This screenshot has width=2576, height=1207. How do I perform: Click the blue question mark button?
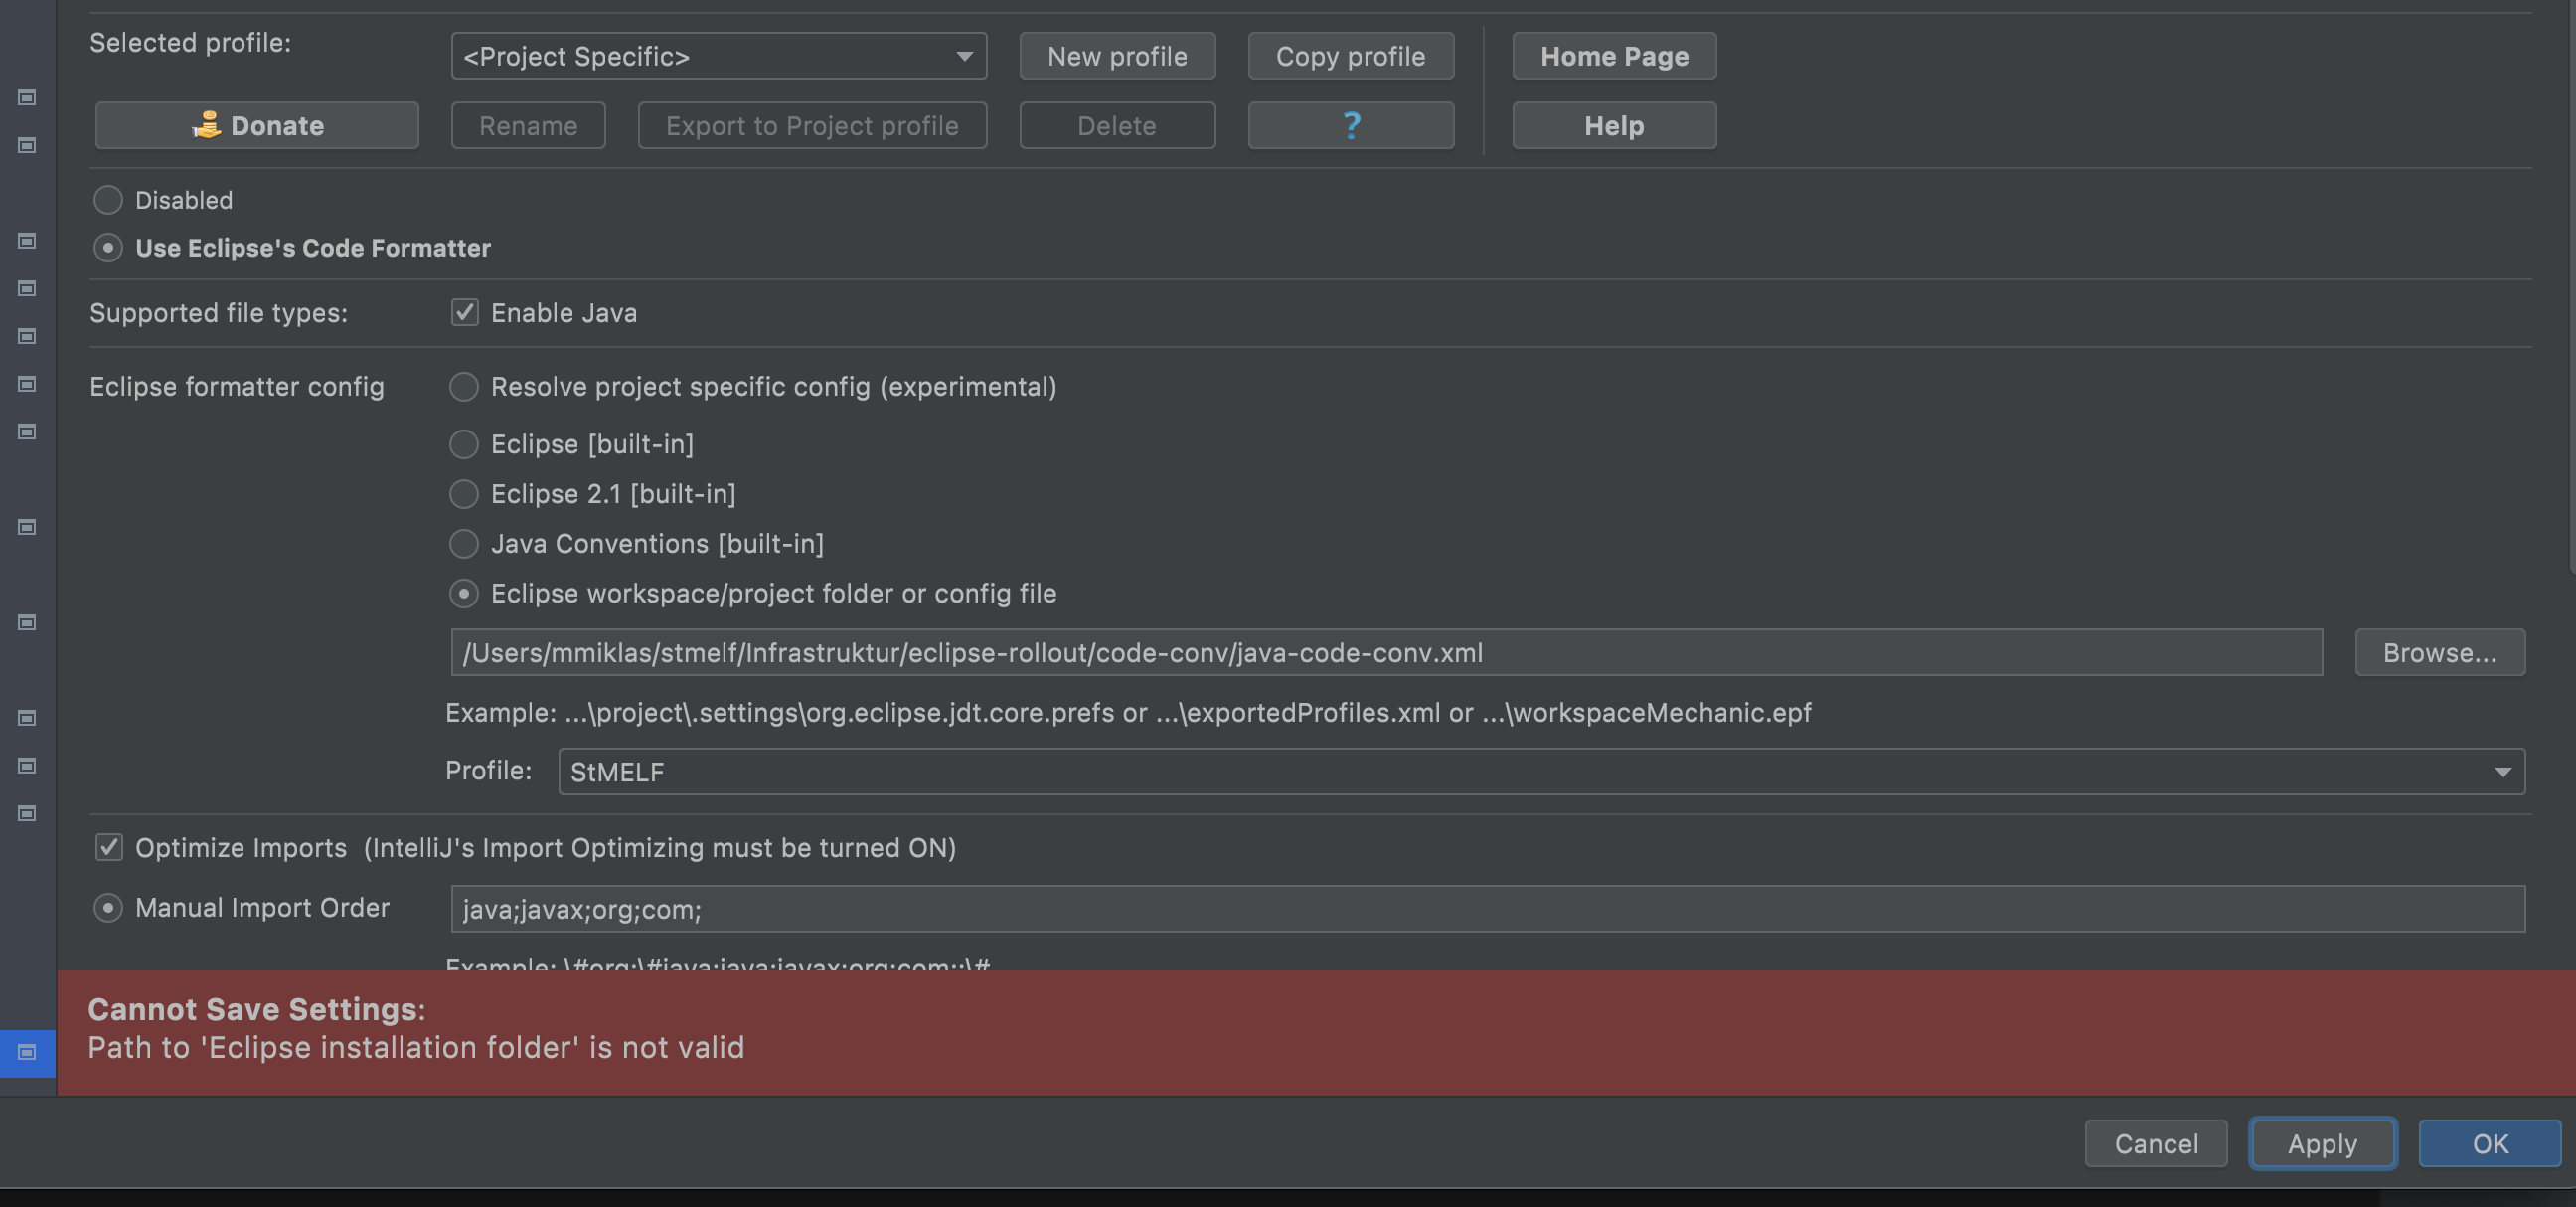(x=1350, y=125)
